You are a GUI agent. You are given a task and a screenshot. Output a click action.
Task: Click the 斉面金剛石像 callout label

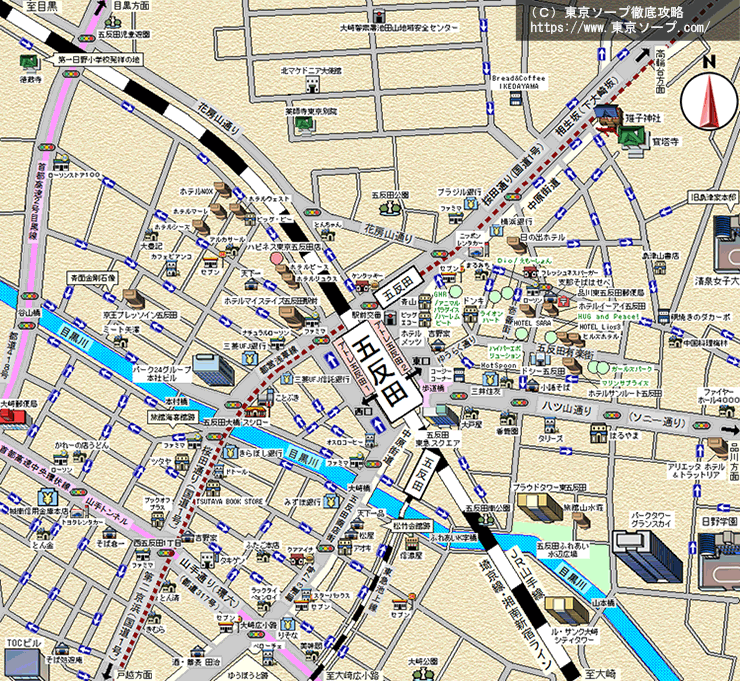point(93,278)
